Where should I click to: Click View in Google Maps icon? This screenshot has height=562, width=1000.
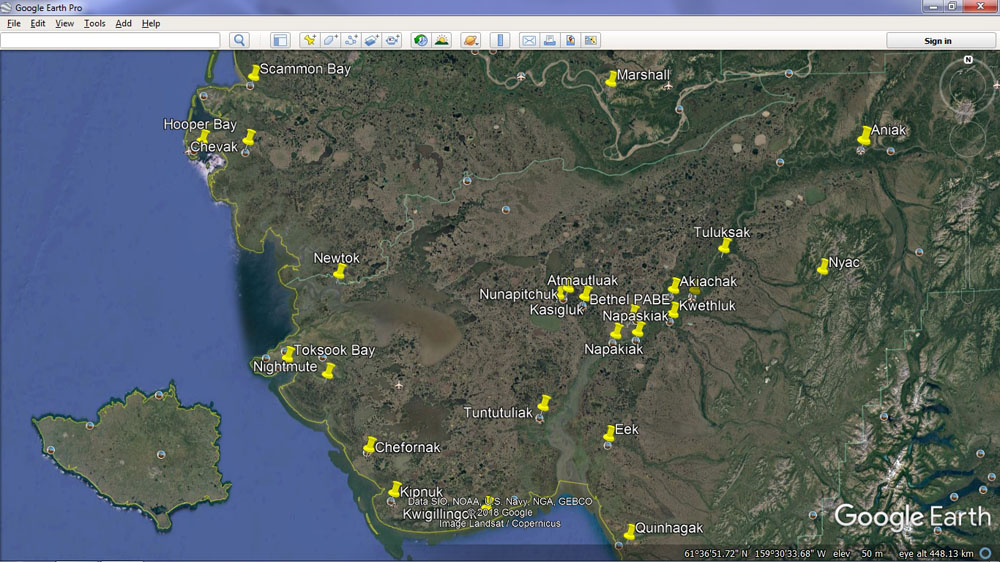tap(591, 40)
